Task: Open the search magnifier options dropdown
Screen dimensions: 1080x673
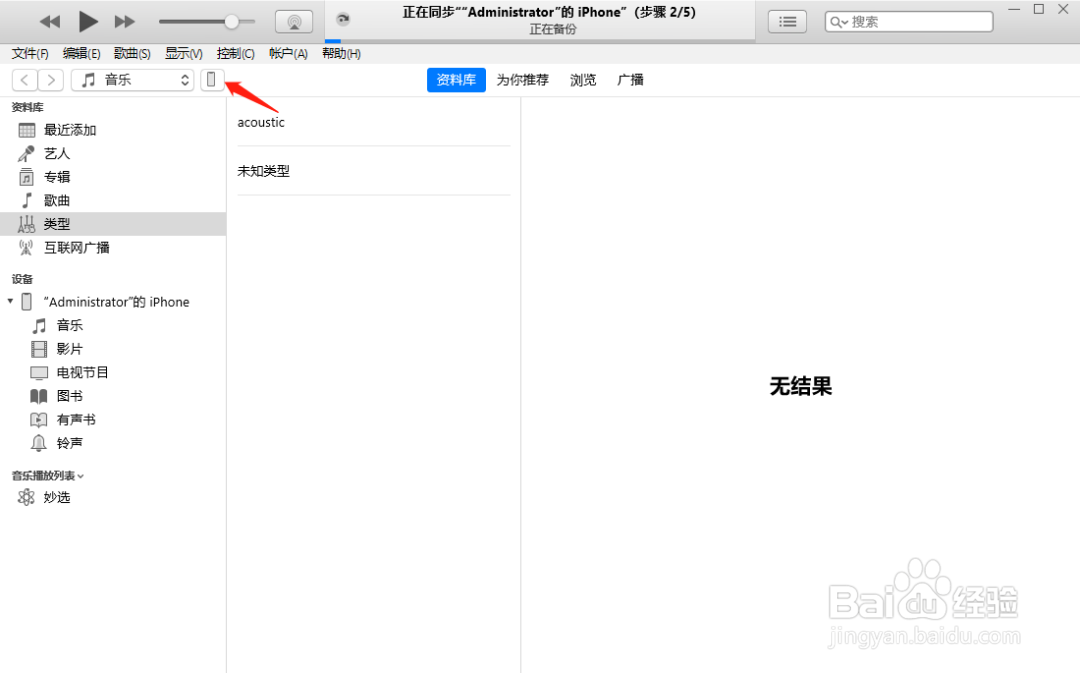Action: (x=838, y=22)
